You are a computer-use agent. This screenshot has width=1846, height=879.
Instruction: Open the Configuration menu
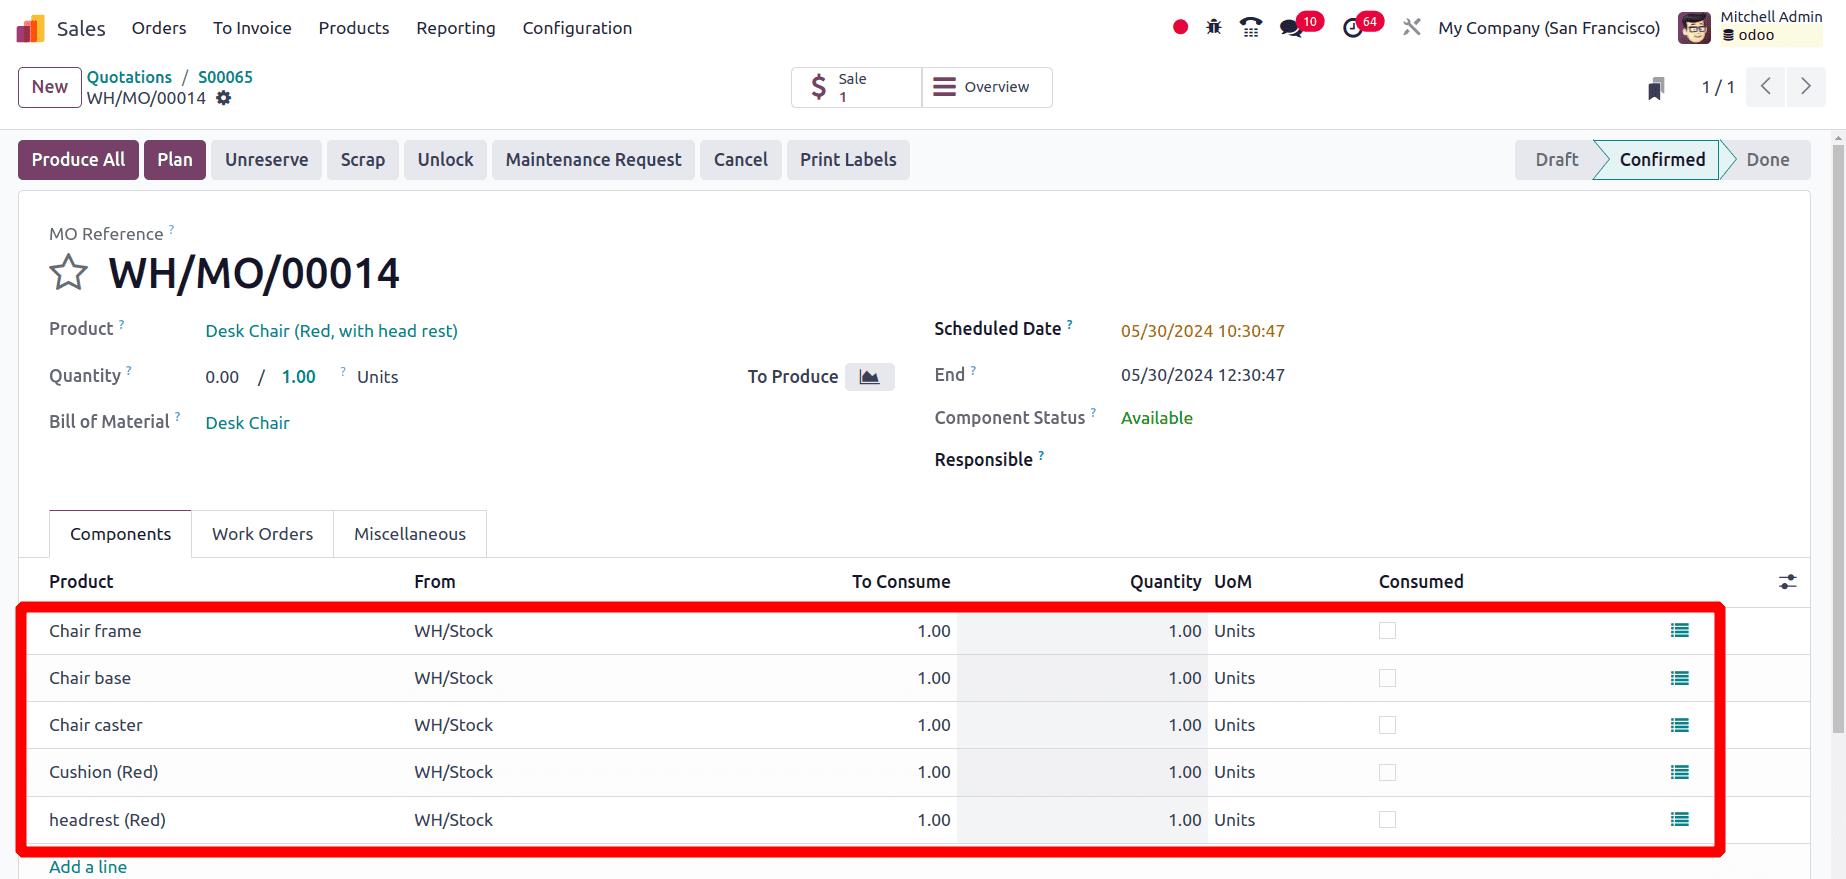pyautogui.click(x=577, y=28)
